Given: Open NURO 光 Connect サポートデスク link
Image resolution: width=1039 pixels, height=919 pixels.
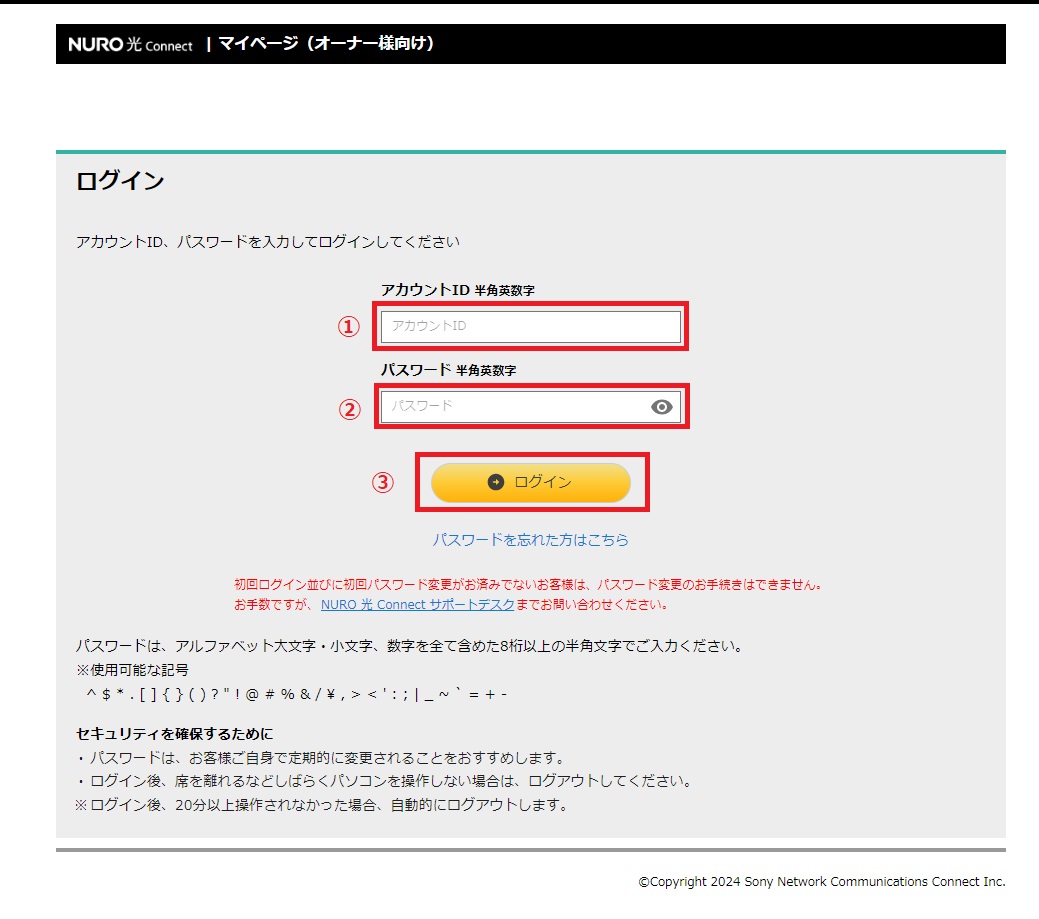Looking at the screenshot, I should click(417, 604).
